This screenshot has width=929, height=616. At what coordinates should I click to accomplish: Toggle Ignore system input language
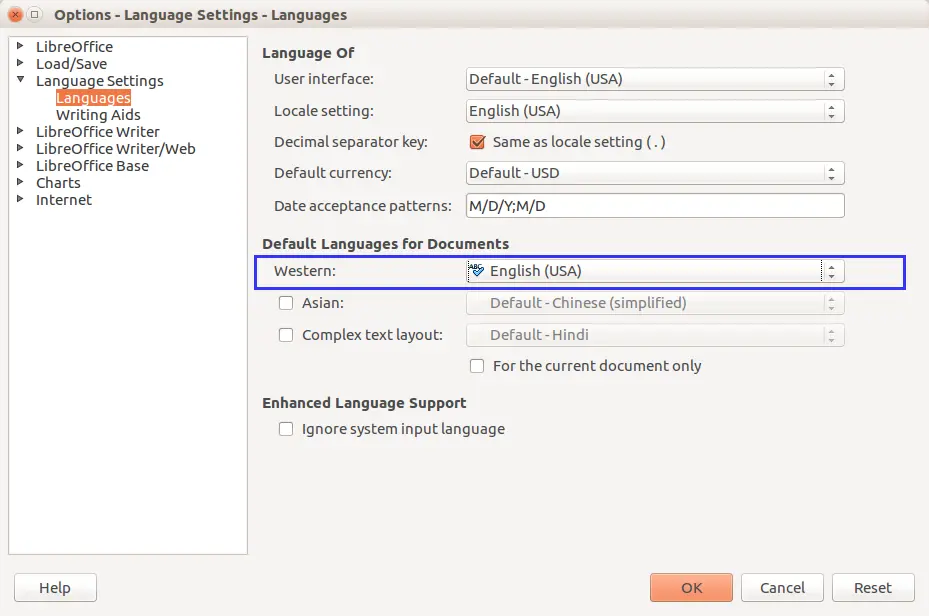coord(286,429)
